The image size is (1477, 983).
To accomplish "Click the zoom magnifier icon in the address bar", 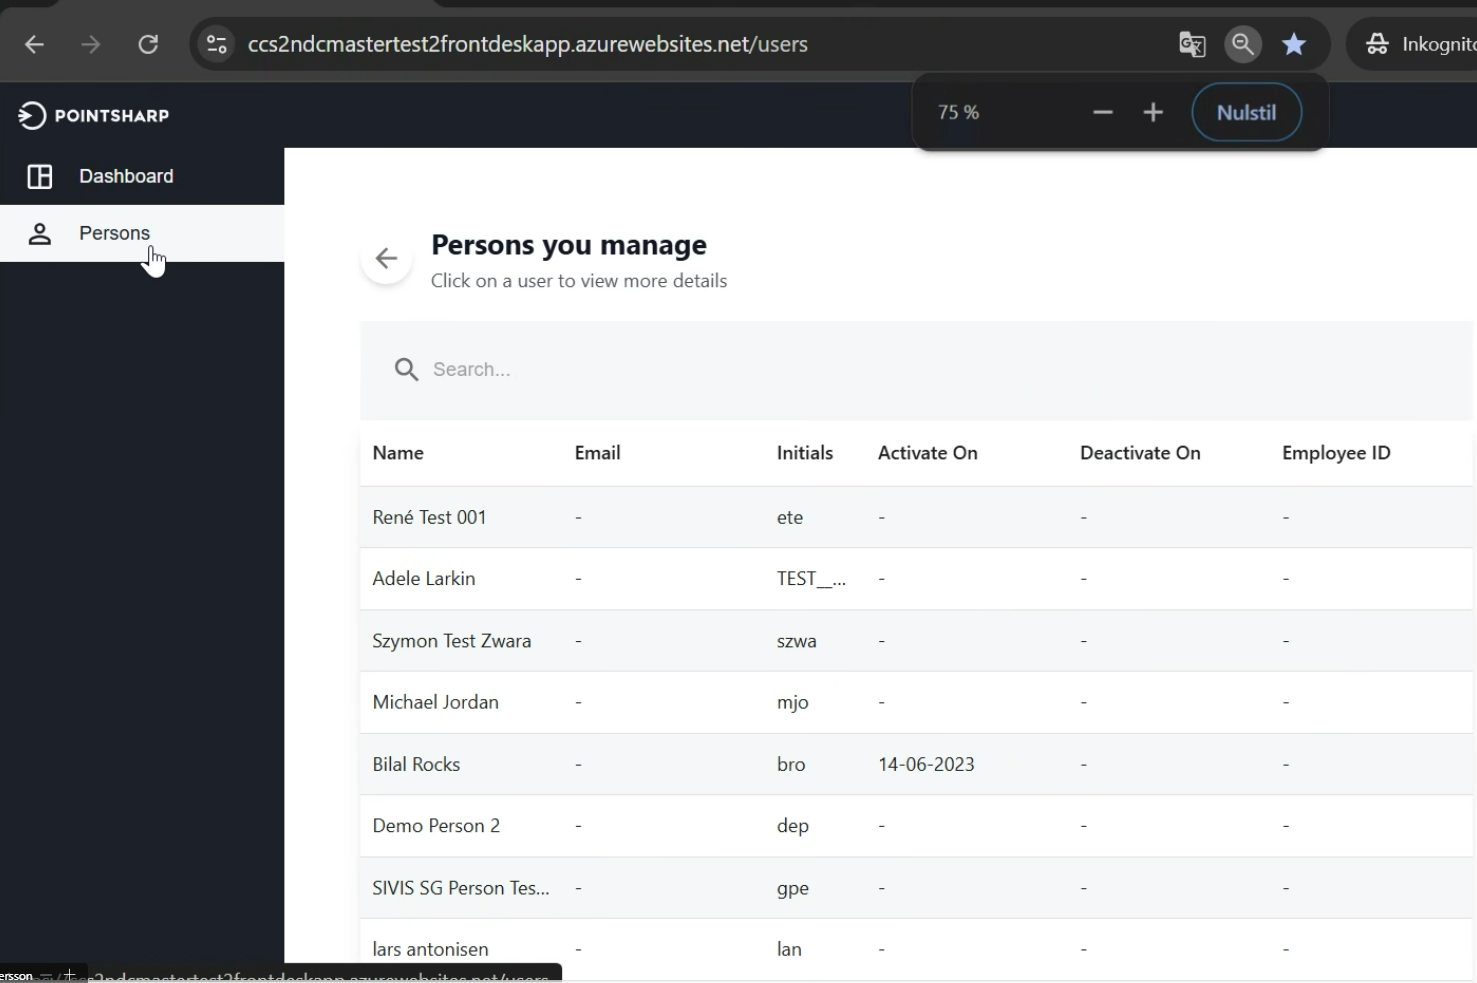I will click(x=1243, y=44).
